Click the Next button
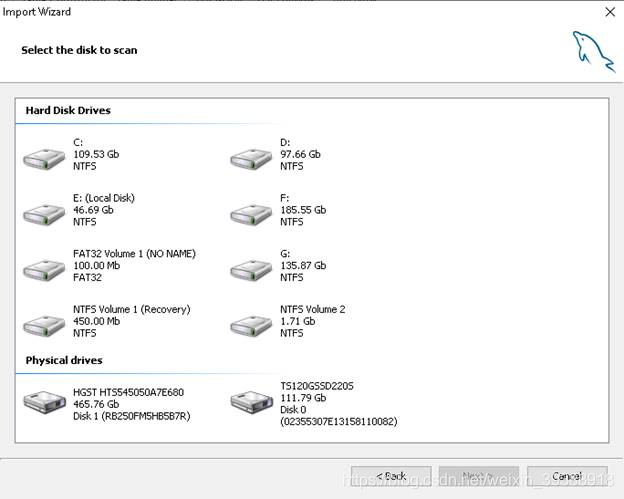The image size is (624, 499). point(476,476)
